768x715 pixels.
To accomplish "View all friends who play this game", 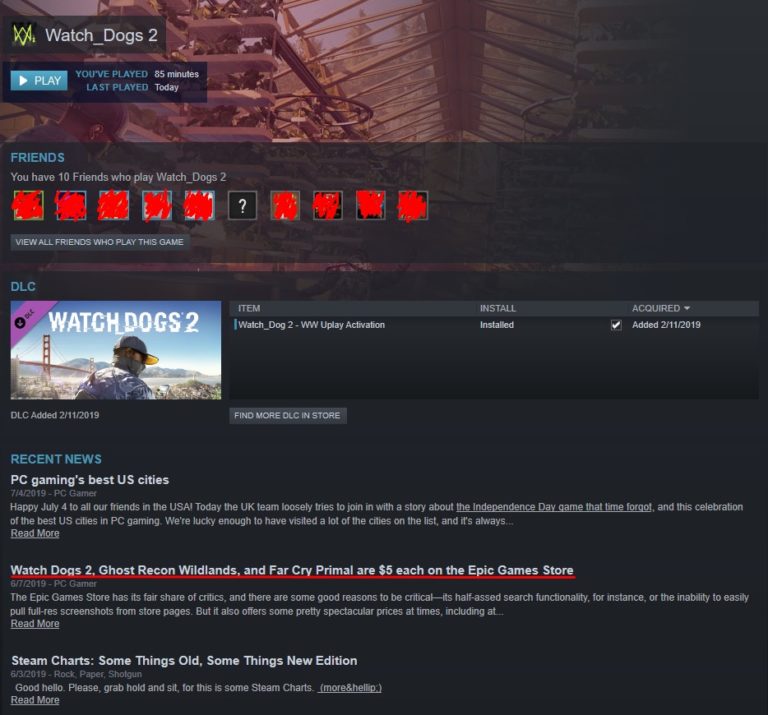I will coord(100,242).
